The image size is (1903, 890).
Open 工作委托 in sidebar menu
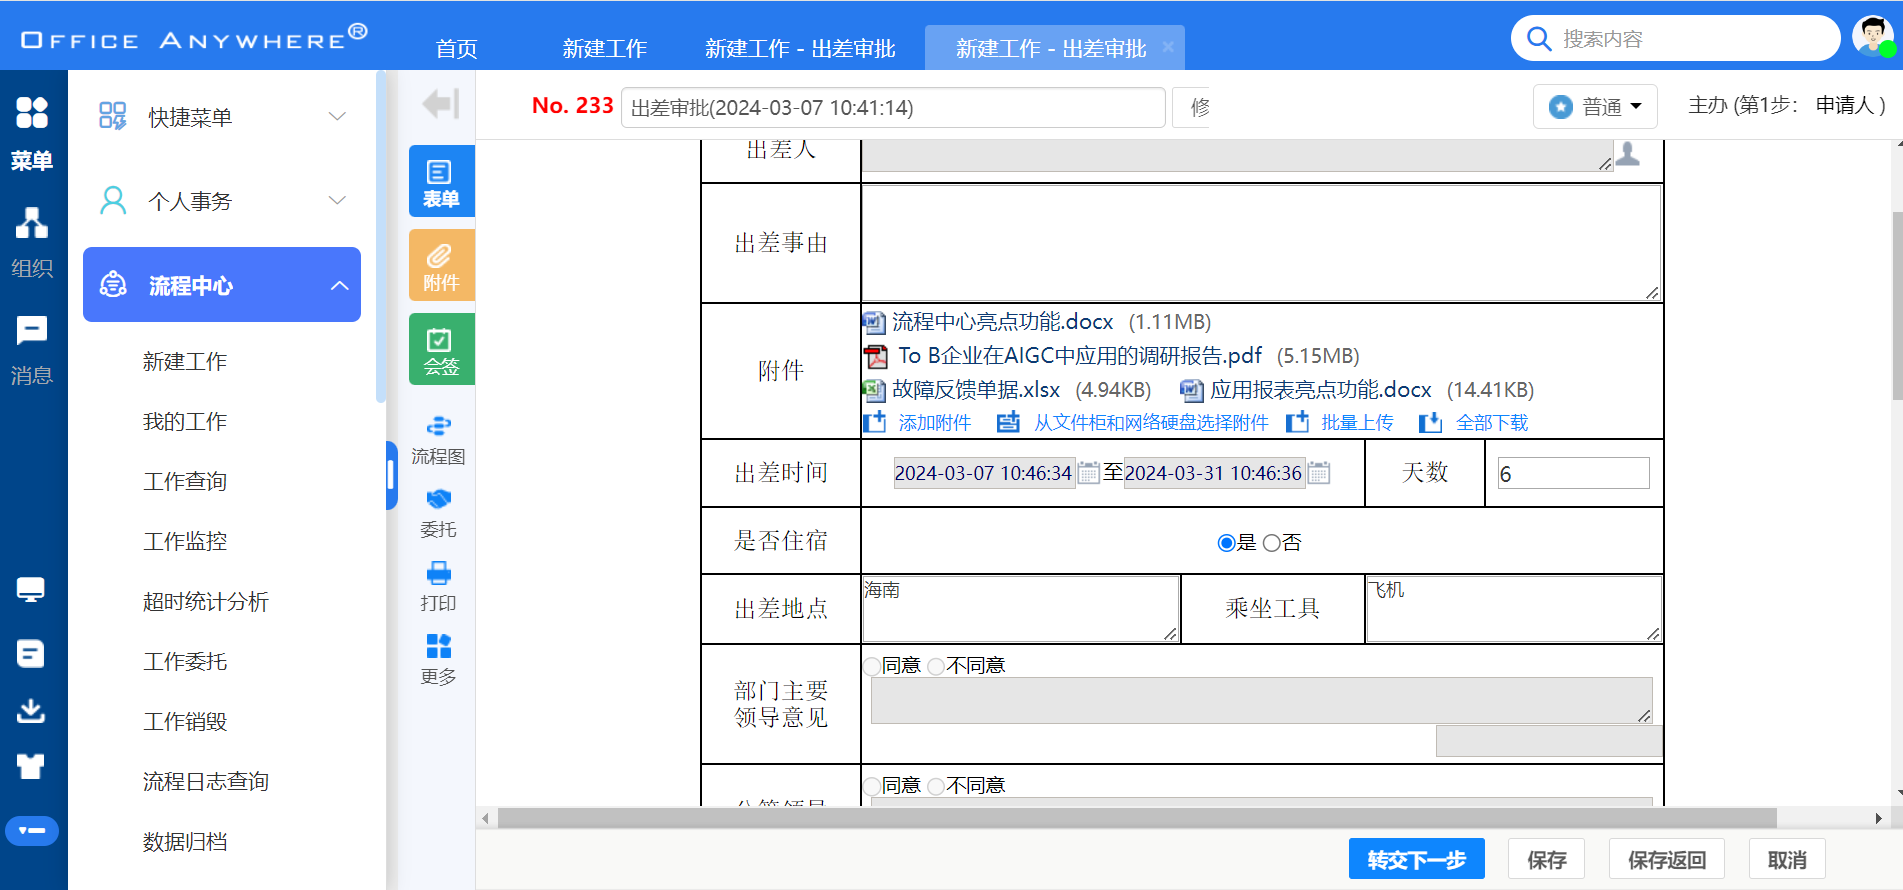coord(185,661)
